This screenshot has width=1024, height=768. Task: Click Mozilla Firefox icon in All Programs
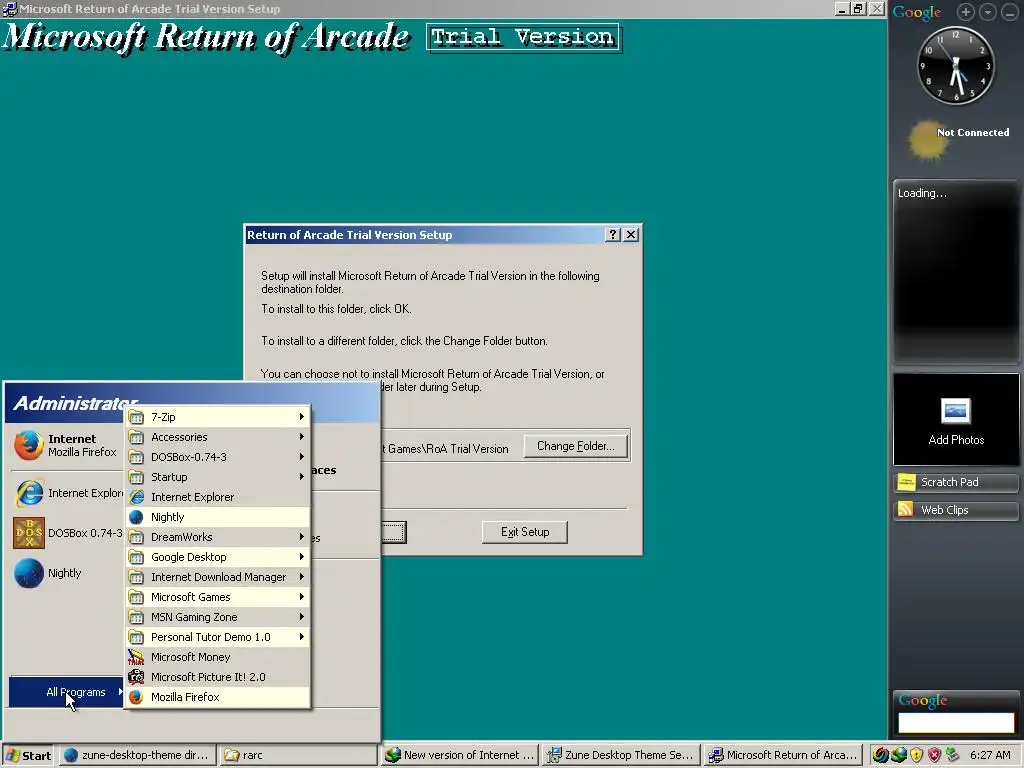(136, 697)
